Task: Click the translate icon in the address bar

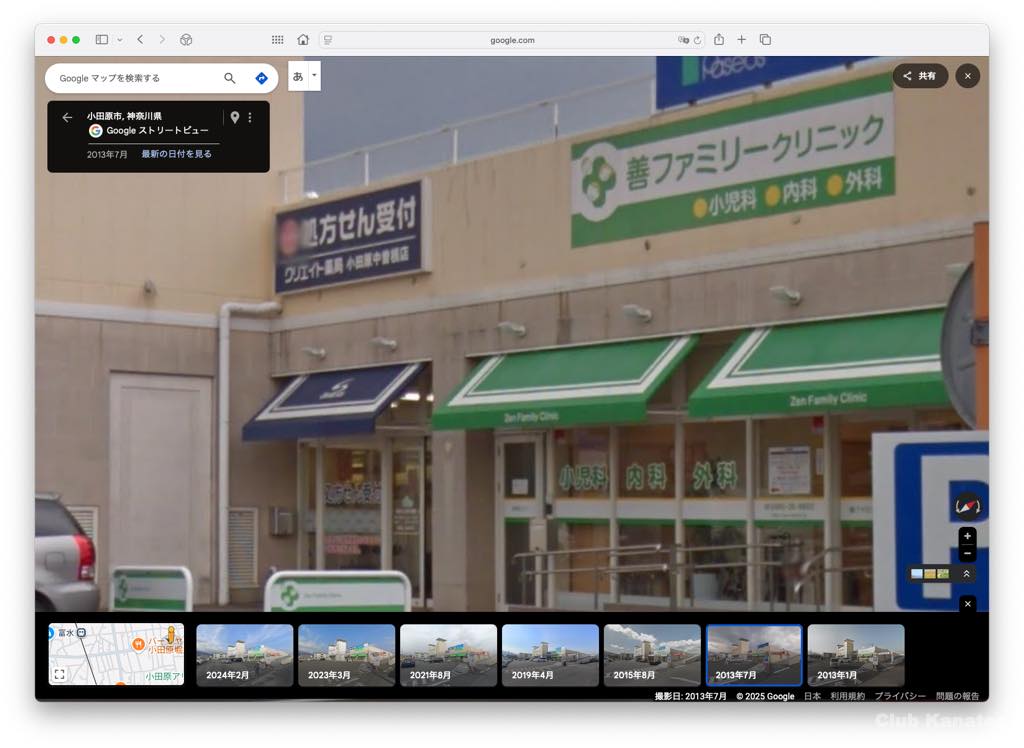Action: point(683,40)
